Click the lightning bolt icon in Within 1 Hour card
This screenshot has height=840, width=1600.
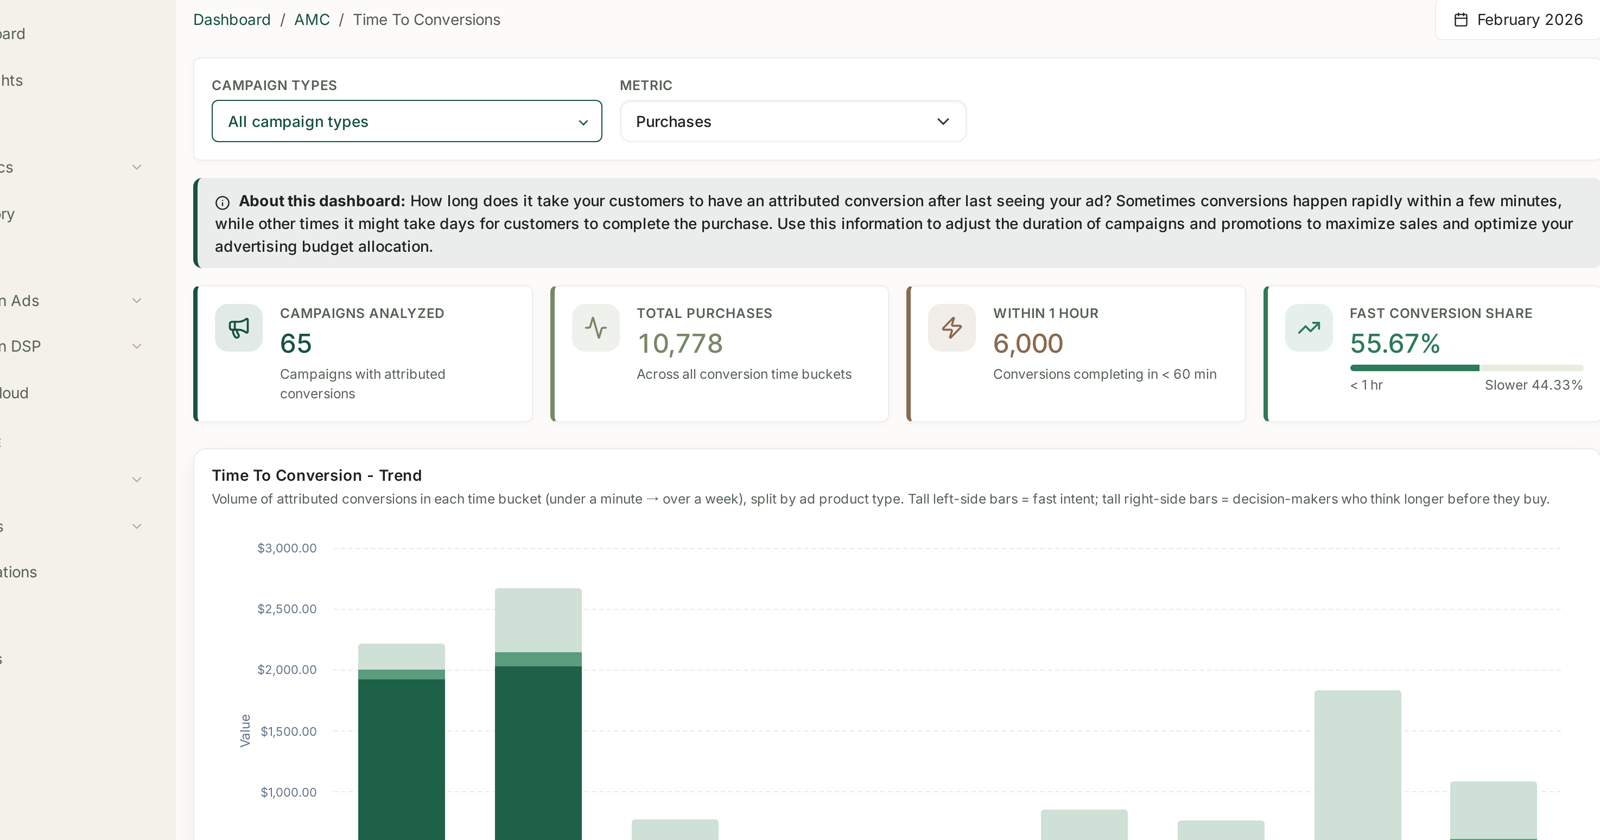click(952, 328)
